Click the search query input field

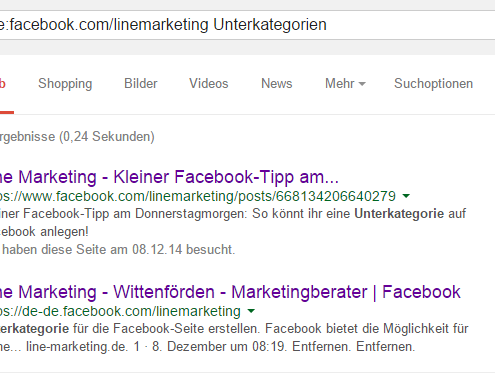(247, 25)
